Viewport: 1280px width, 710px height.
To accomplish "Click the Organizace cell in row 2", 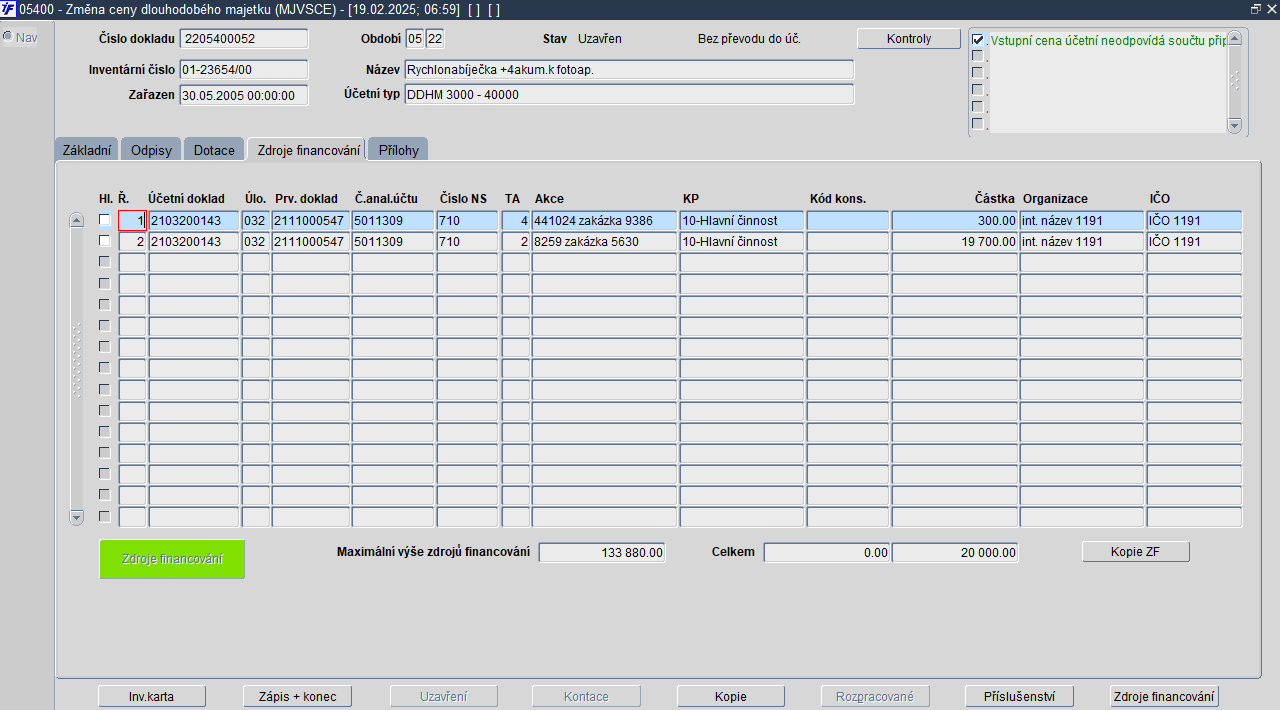I will click(1081, 242).
